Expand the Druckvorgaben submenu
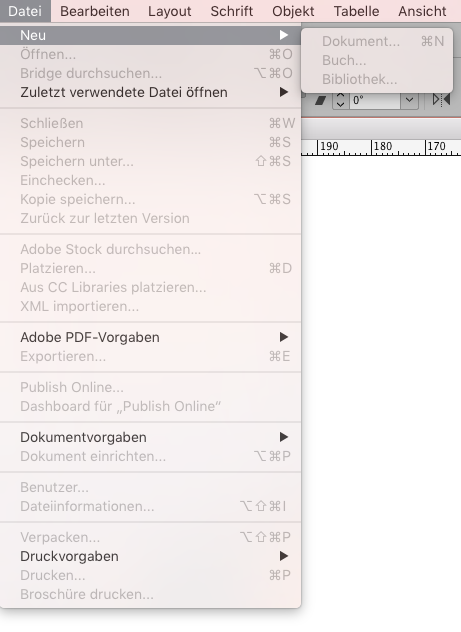The height and width of the screenshot is (632, 461). pyautogui.click(x=150, y=556)
